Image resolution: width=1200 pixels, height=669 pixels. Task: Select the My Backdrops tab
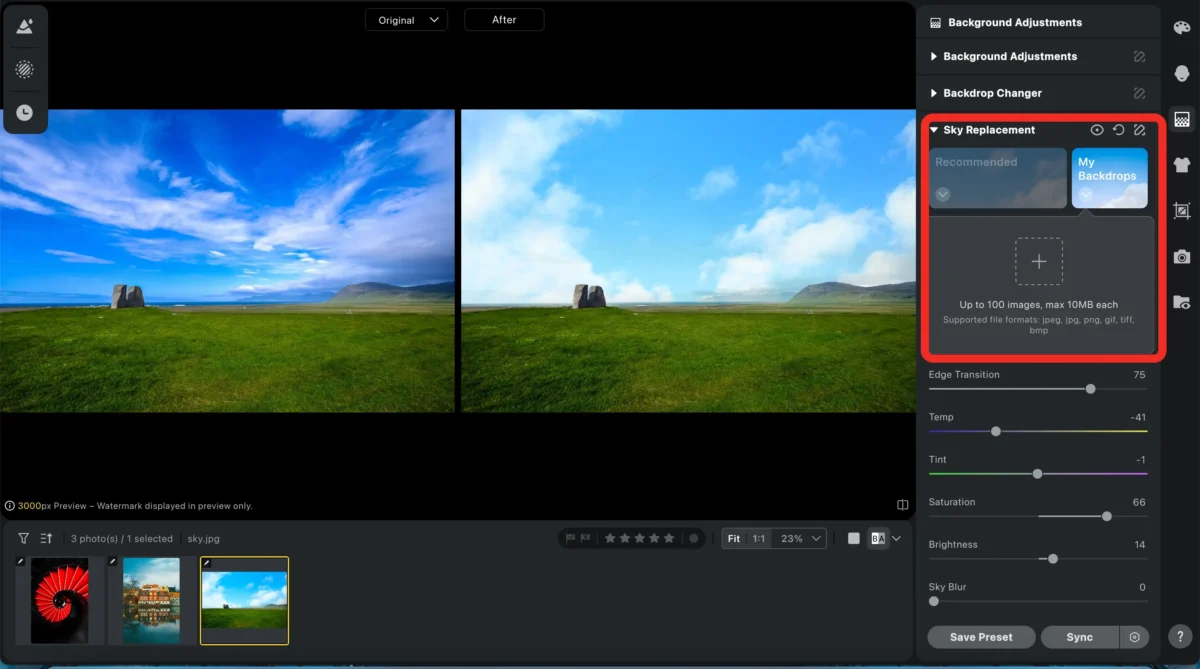(x=1109, y=176)
